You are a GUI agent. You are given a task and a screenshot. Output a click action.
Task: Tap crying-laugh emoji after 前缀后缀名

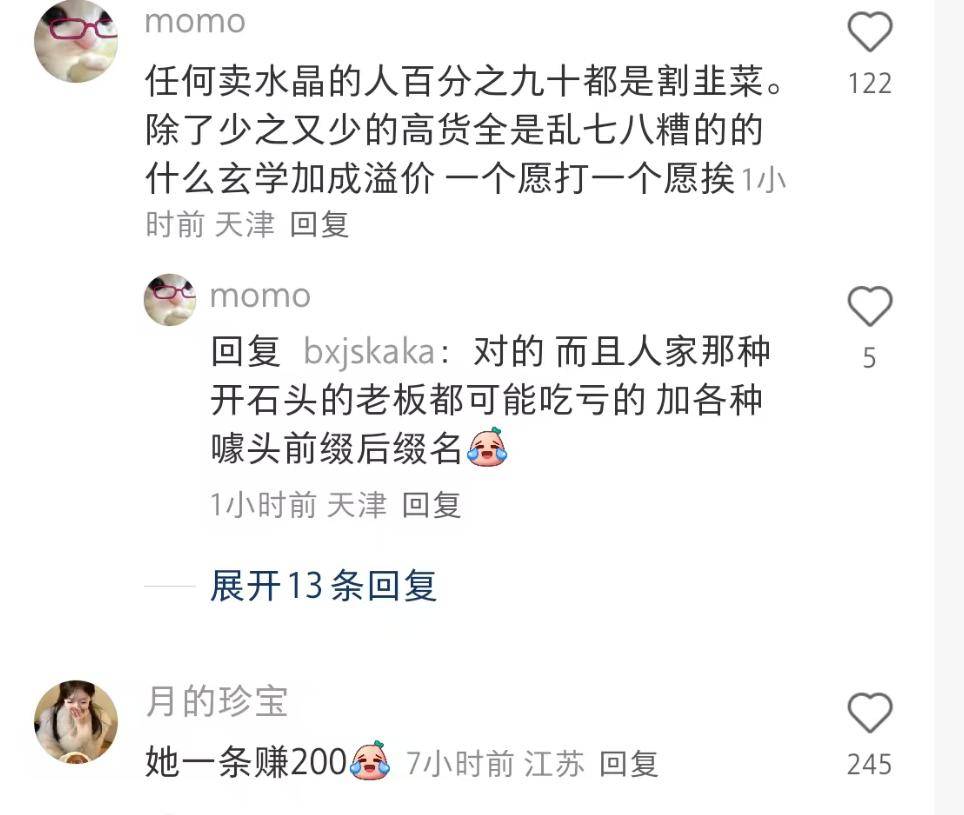point(487,447)
